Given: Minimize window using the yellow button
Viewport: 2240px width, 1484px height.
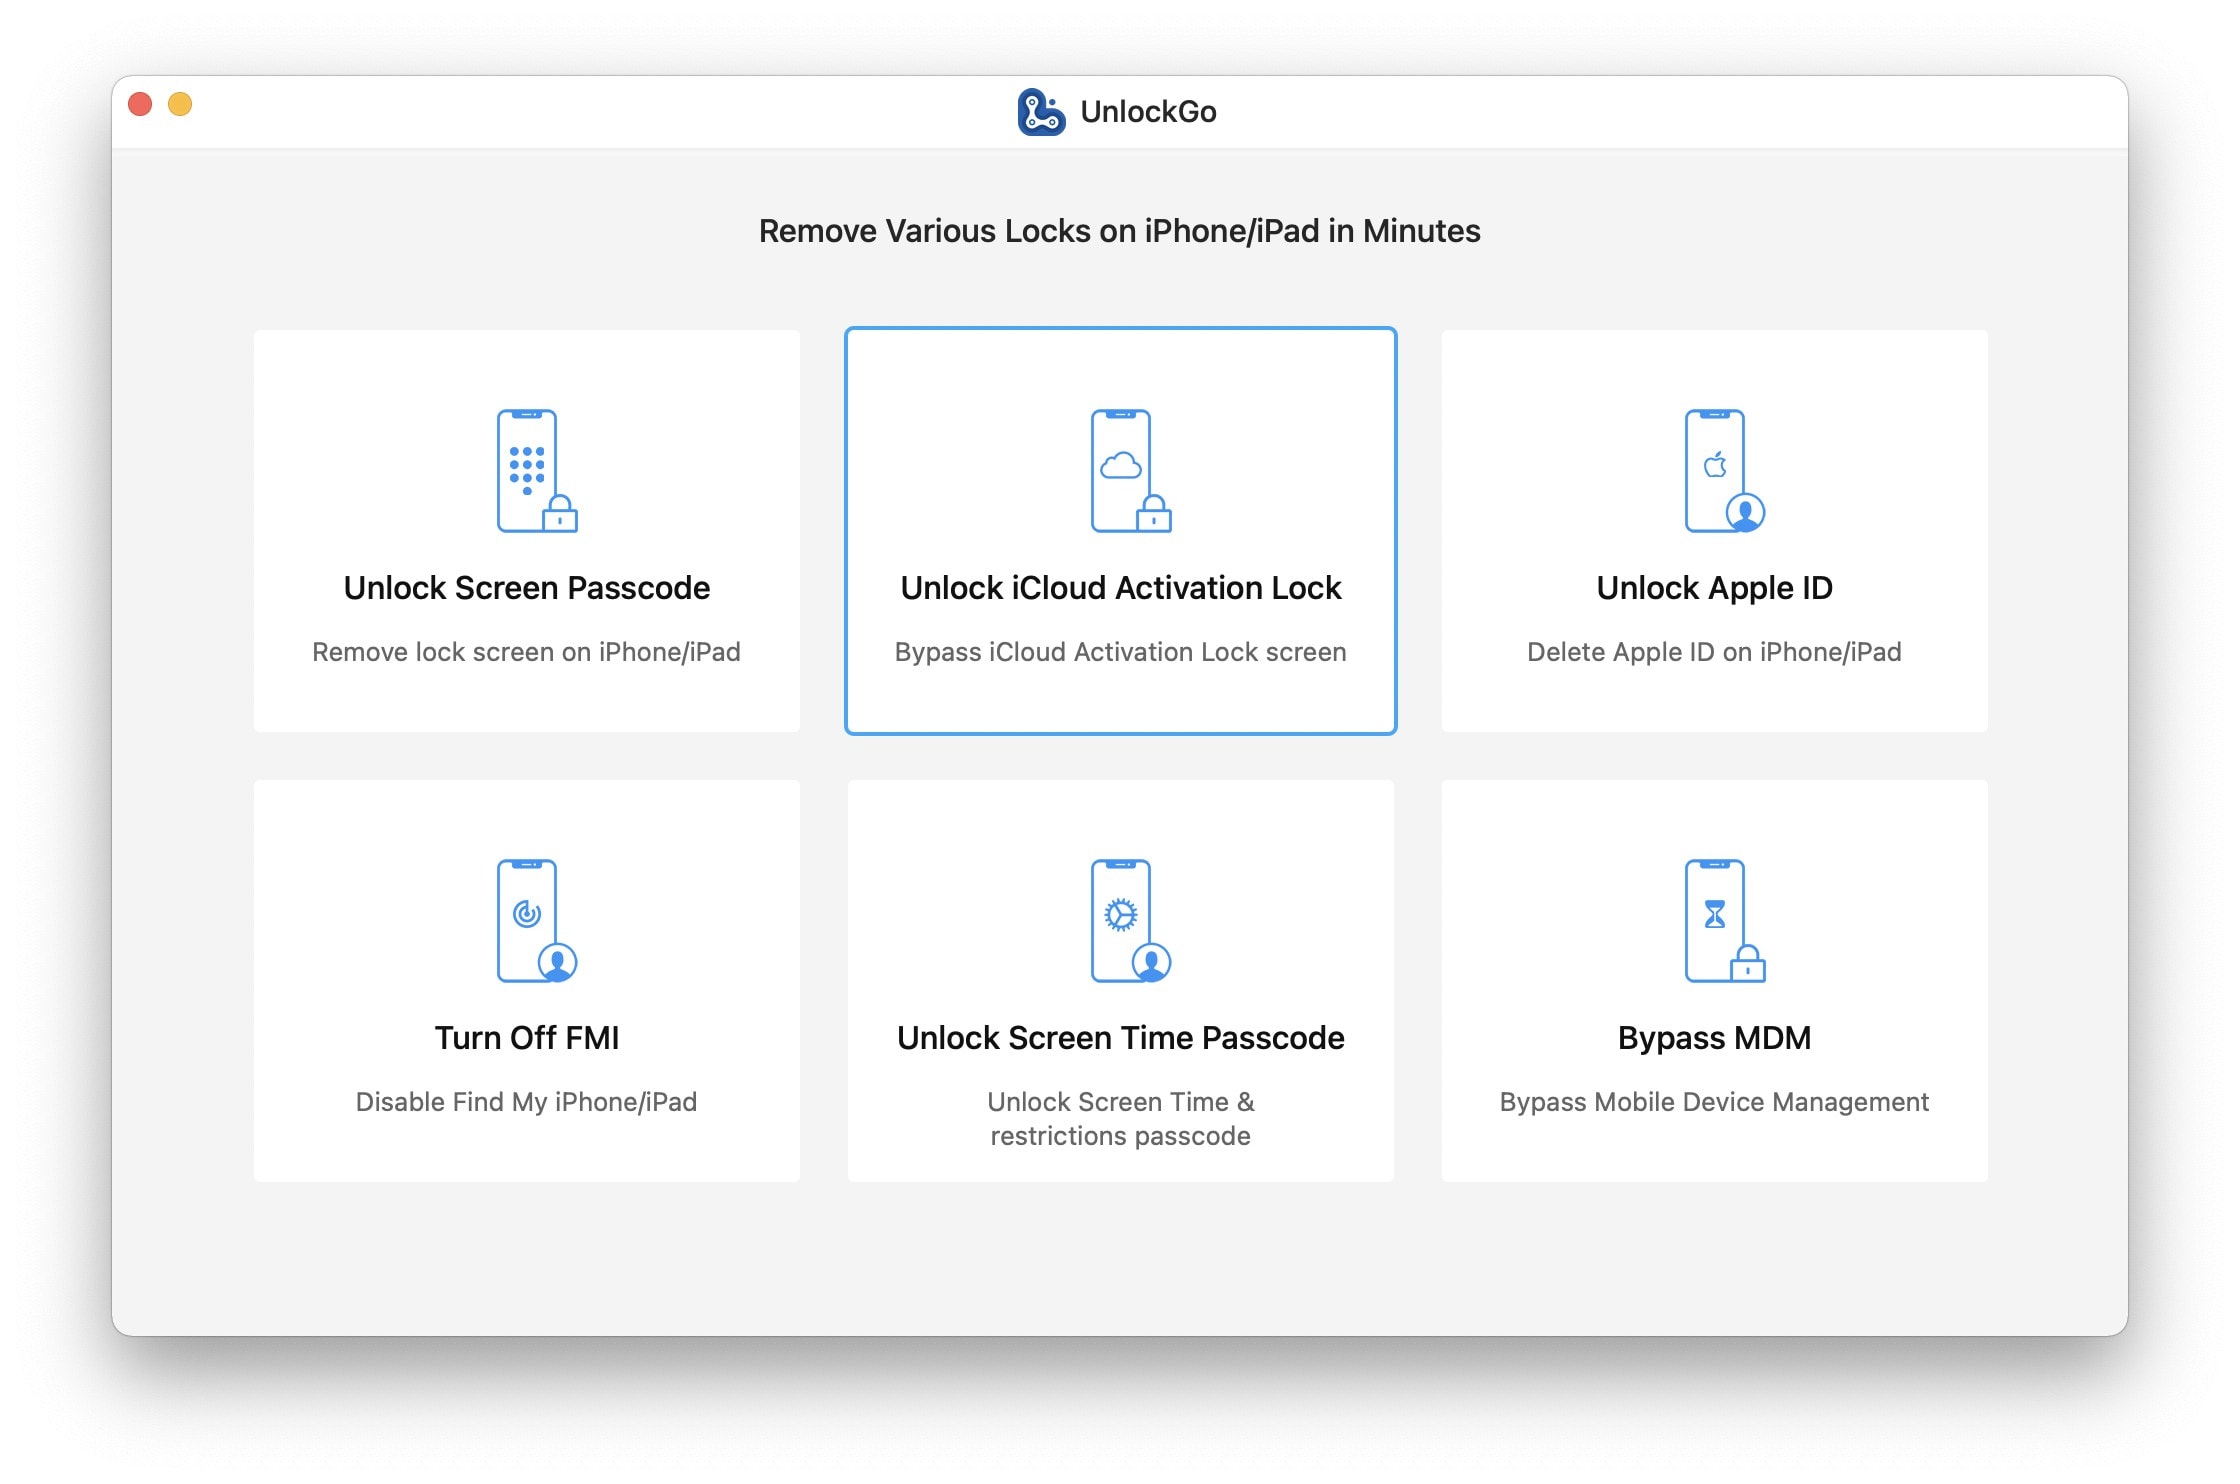Looking at the screenshot, I should [180, 104].
